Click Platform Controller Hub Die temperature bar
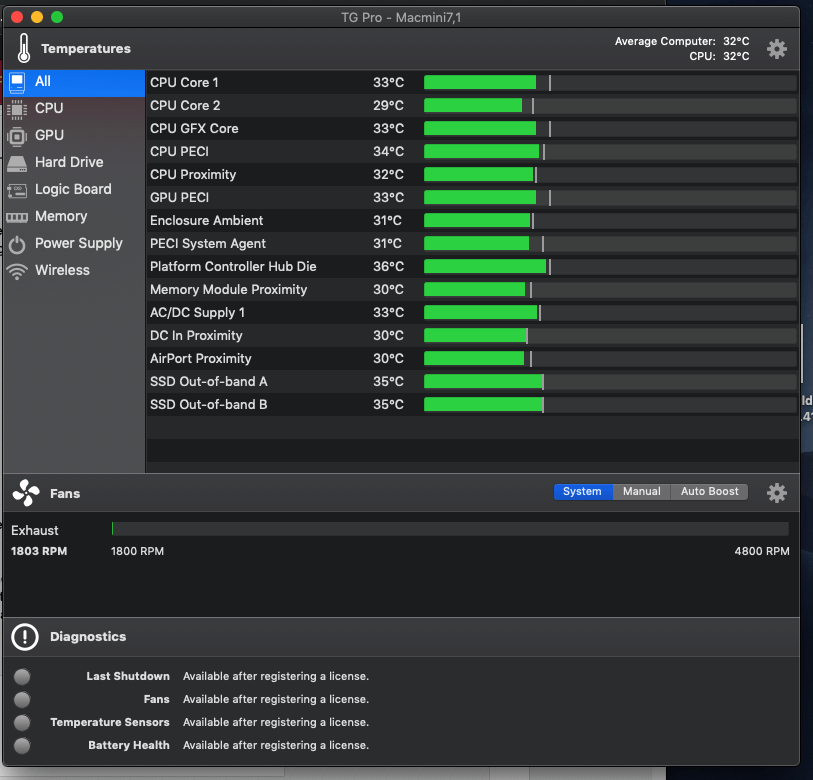Viewport: 813px width, 780px height. coord(610,267)
